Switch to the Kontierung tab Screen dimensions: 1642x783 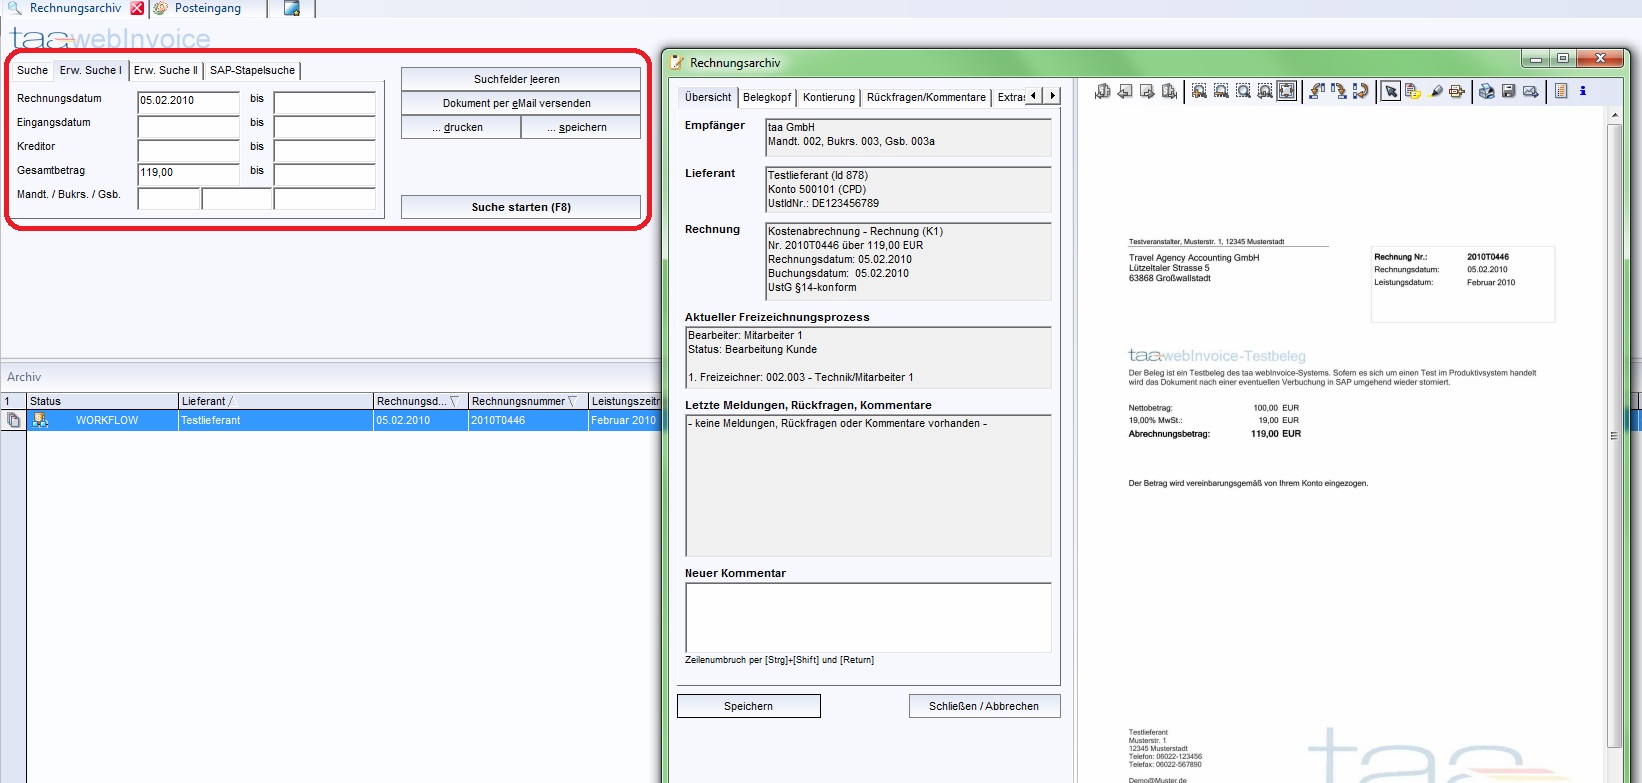click(x=829, y=97)
